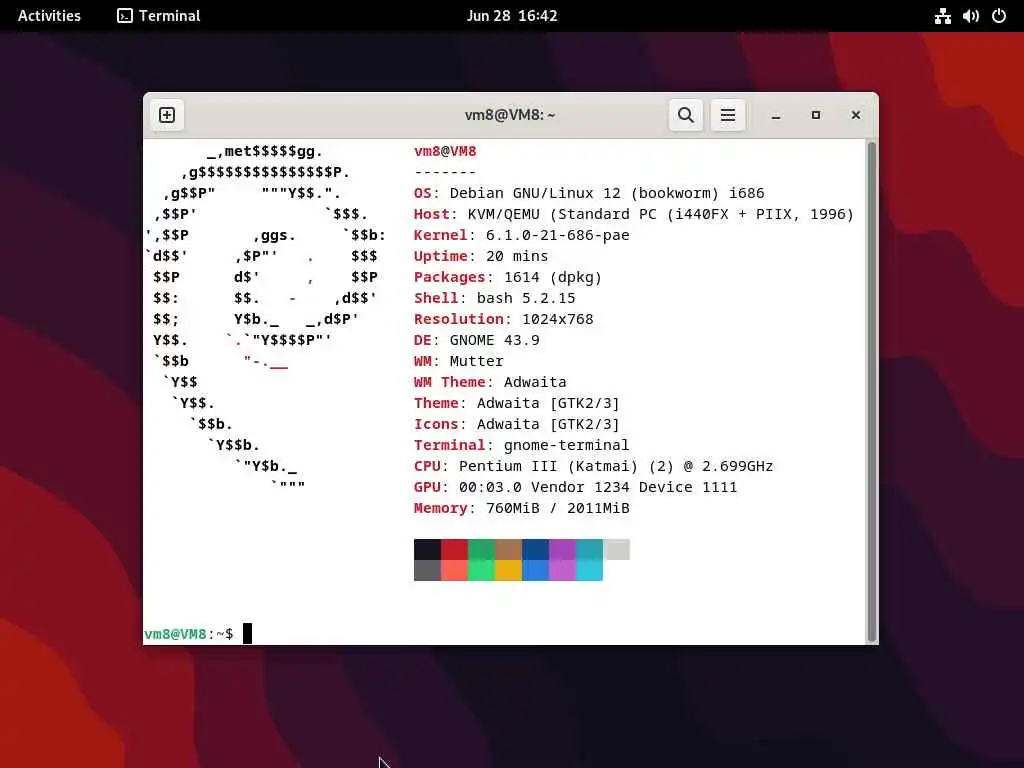Viewport: 1024px width, 768px height.
Task: Click the 'OS' line showing Debian GNU/Linux 12
Action: pos(589,193)
